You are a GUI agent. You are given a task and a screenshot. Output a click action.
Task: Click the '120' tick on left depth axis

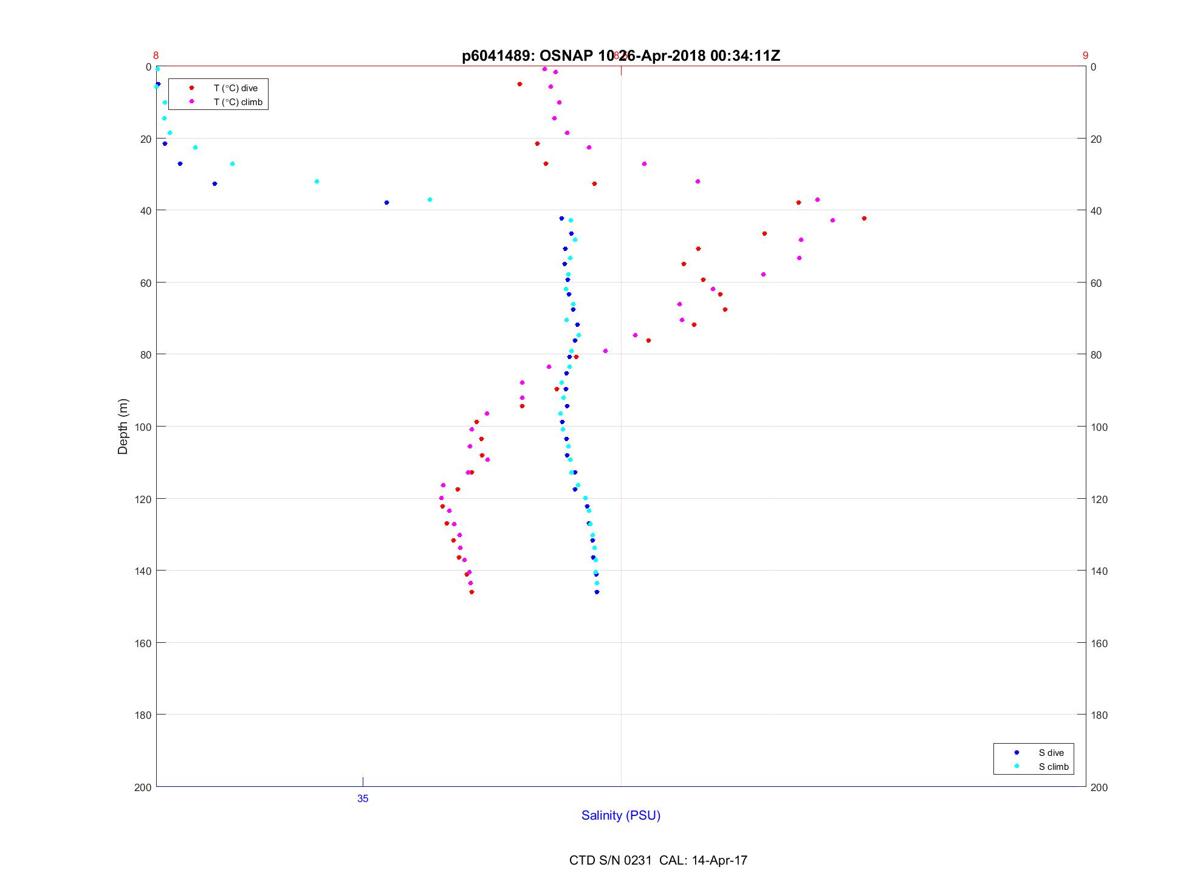click(x=142, y=499)
